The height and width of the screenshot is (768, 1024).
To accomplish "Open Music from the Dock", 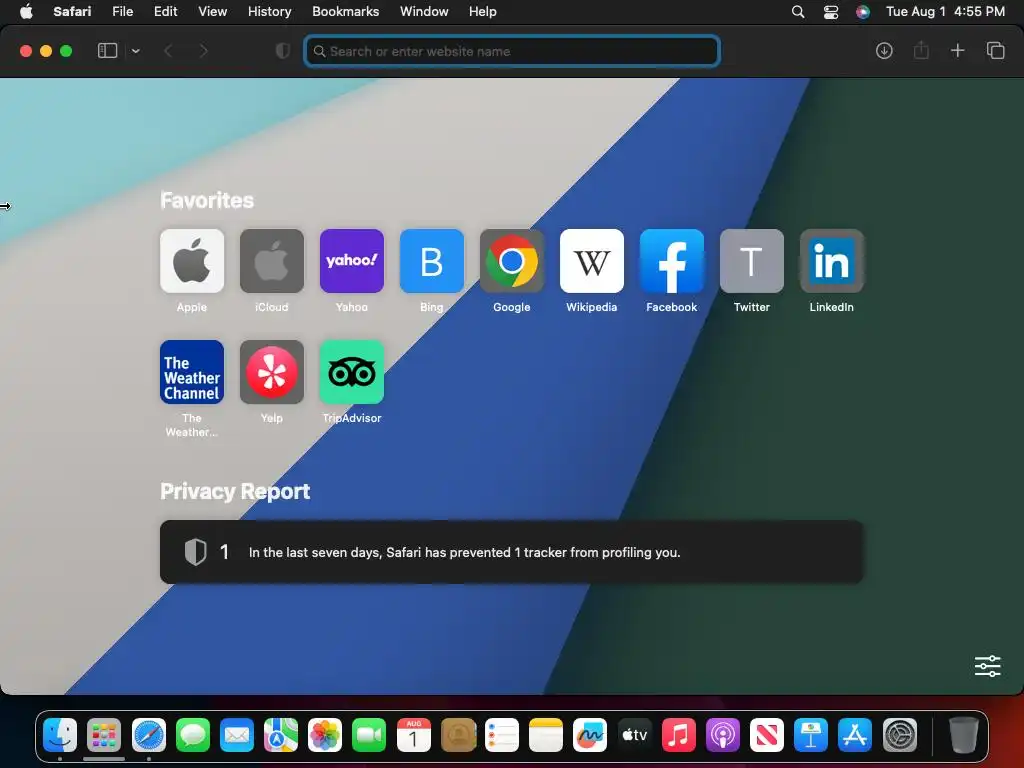I will point(679,735).
